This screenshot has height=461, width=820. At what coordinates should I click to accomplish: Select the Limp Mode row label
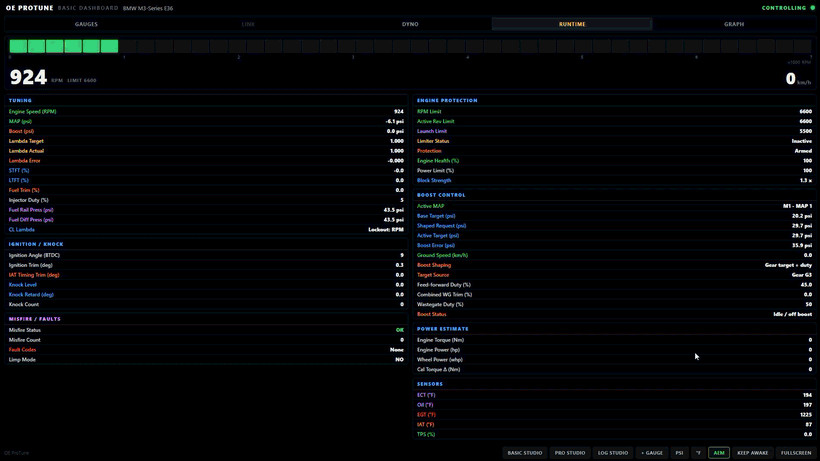[22, 360]
